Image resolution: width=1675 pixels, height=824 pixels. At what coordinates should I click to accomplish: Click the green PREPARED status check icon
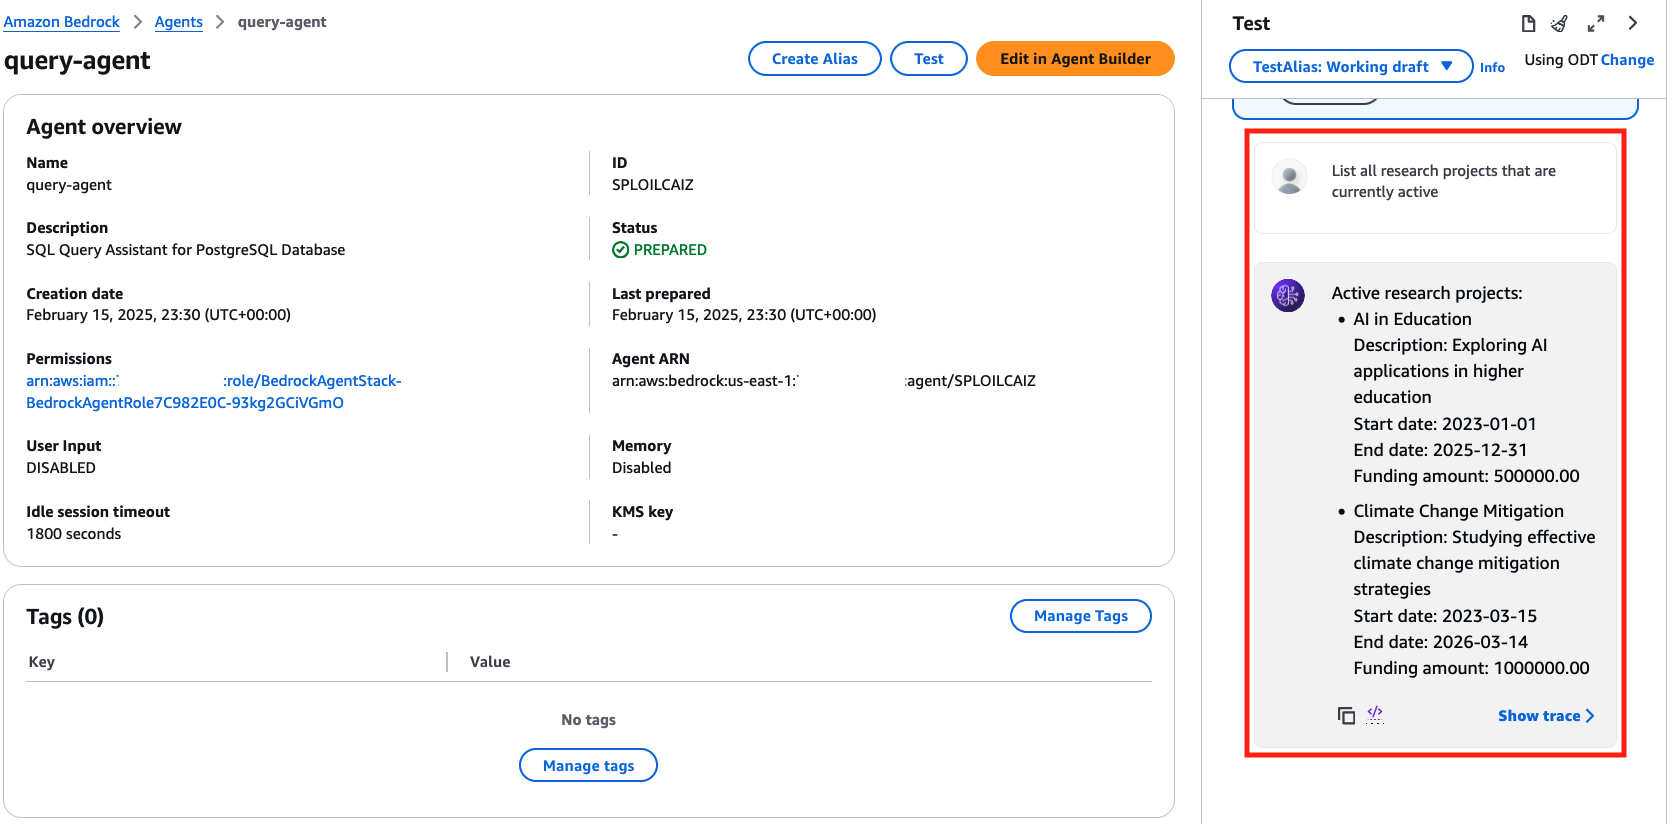pyautogui.click(x=621, y=250)
